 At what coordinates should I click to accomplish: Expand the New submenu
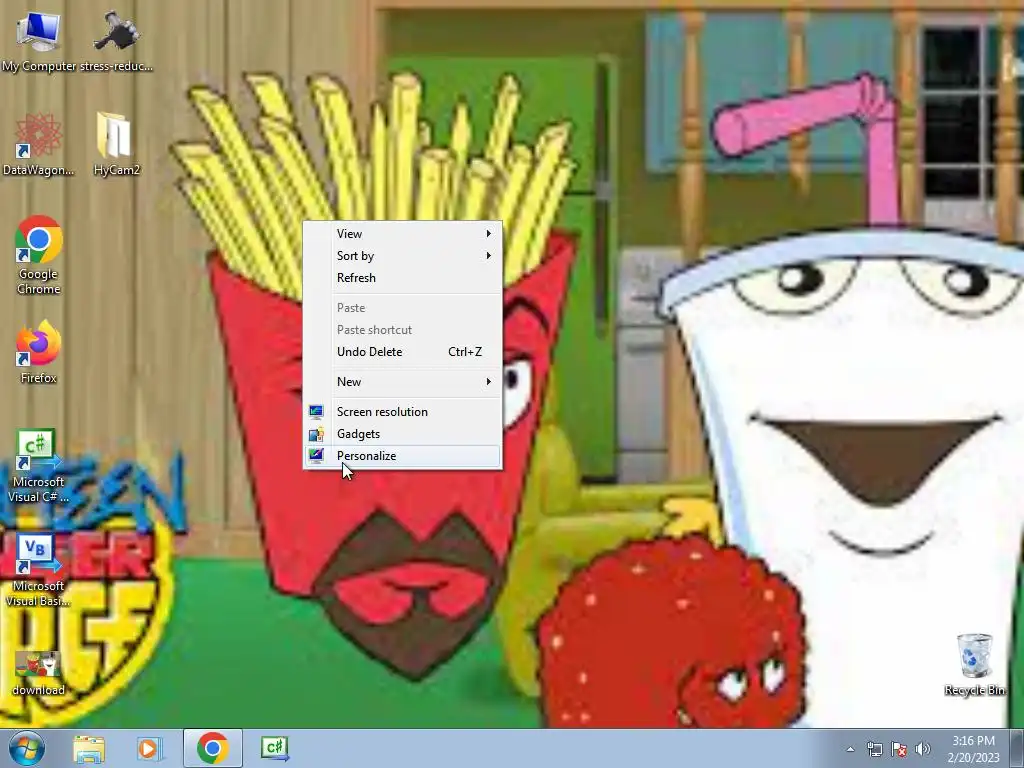(x=402, y=382)
